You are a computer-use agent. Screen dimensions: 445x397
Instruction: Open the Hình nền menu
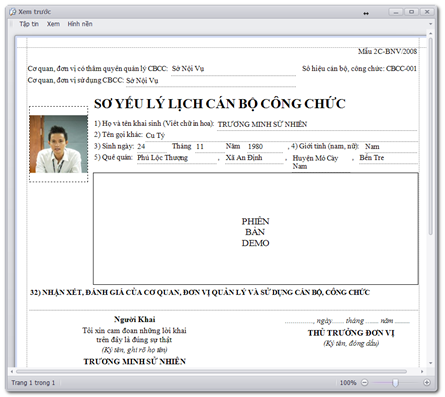[x=80, y=24]
